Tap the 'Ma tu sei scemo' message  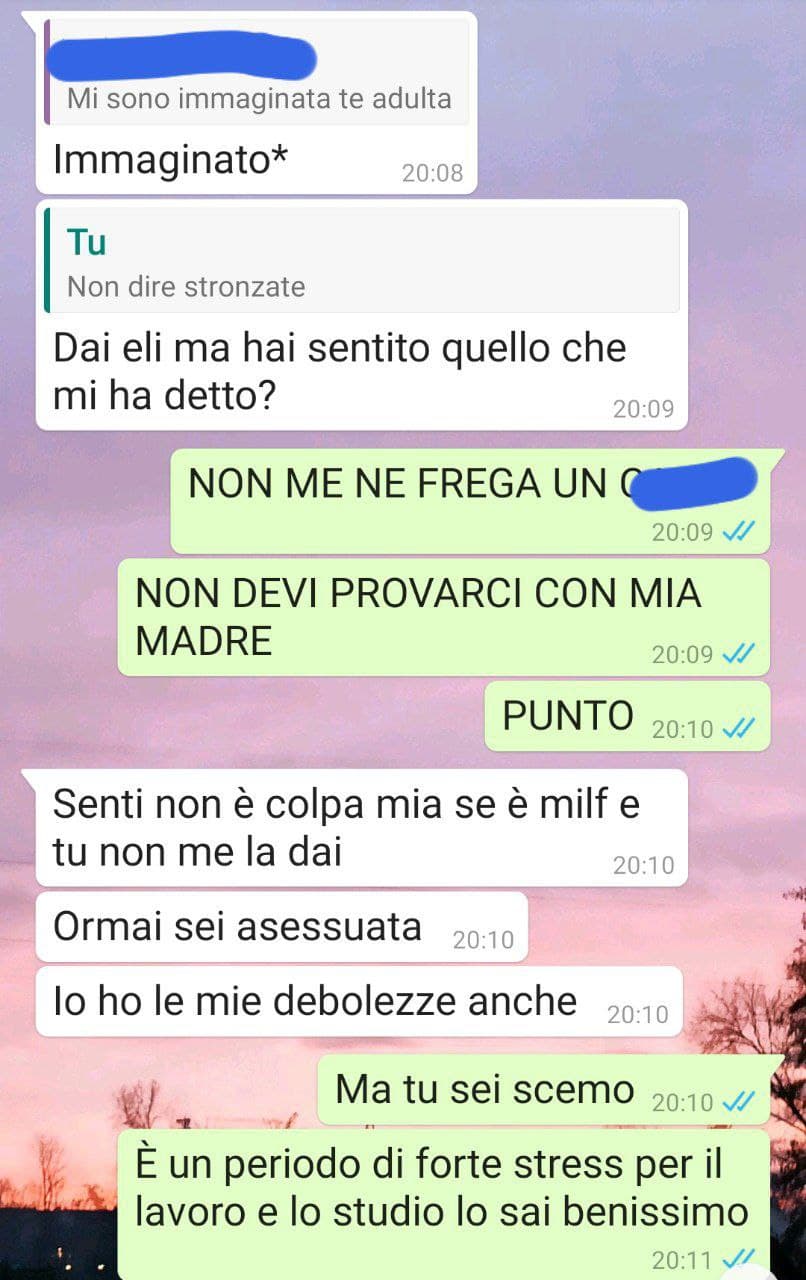[x=544, y=1090]
